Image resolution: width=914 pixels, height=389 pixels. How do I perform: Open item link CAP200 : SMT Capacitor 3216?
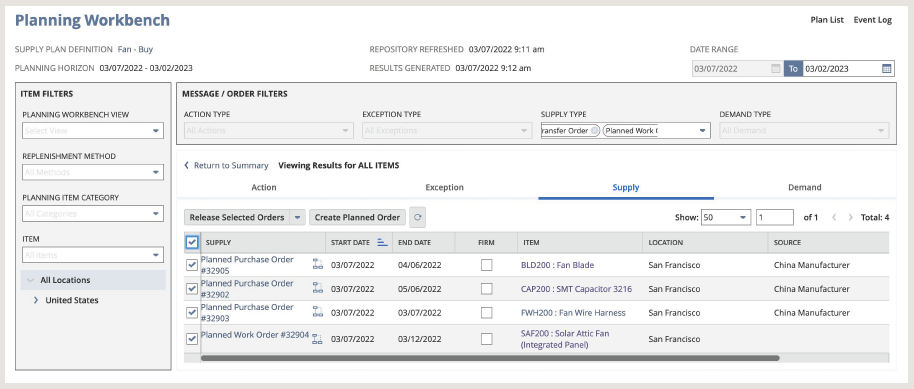pyautogui.click(x=576, y=289)
